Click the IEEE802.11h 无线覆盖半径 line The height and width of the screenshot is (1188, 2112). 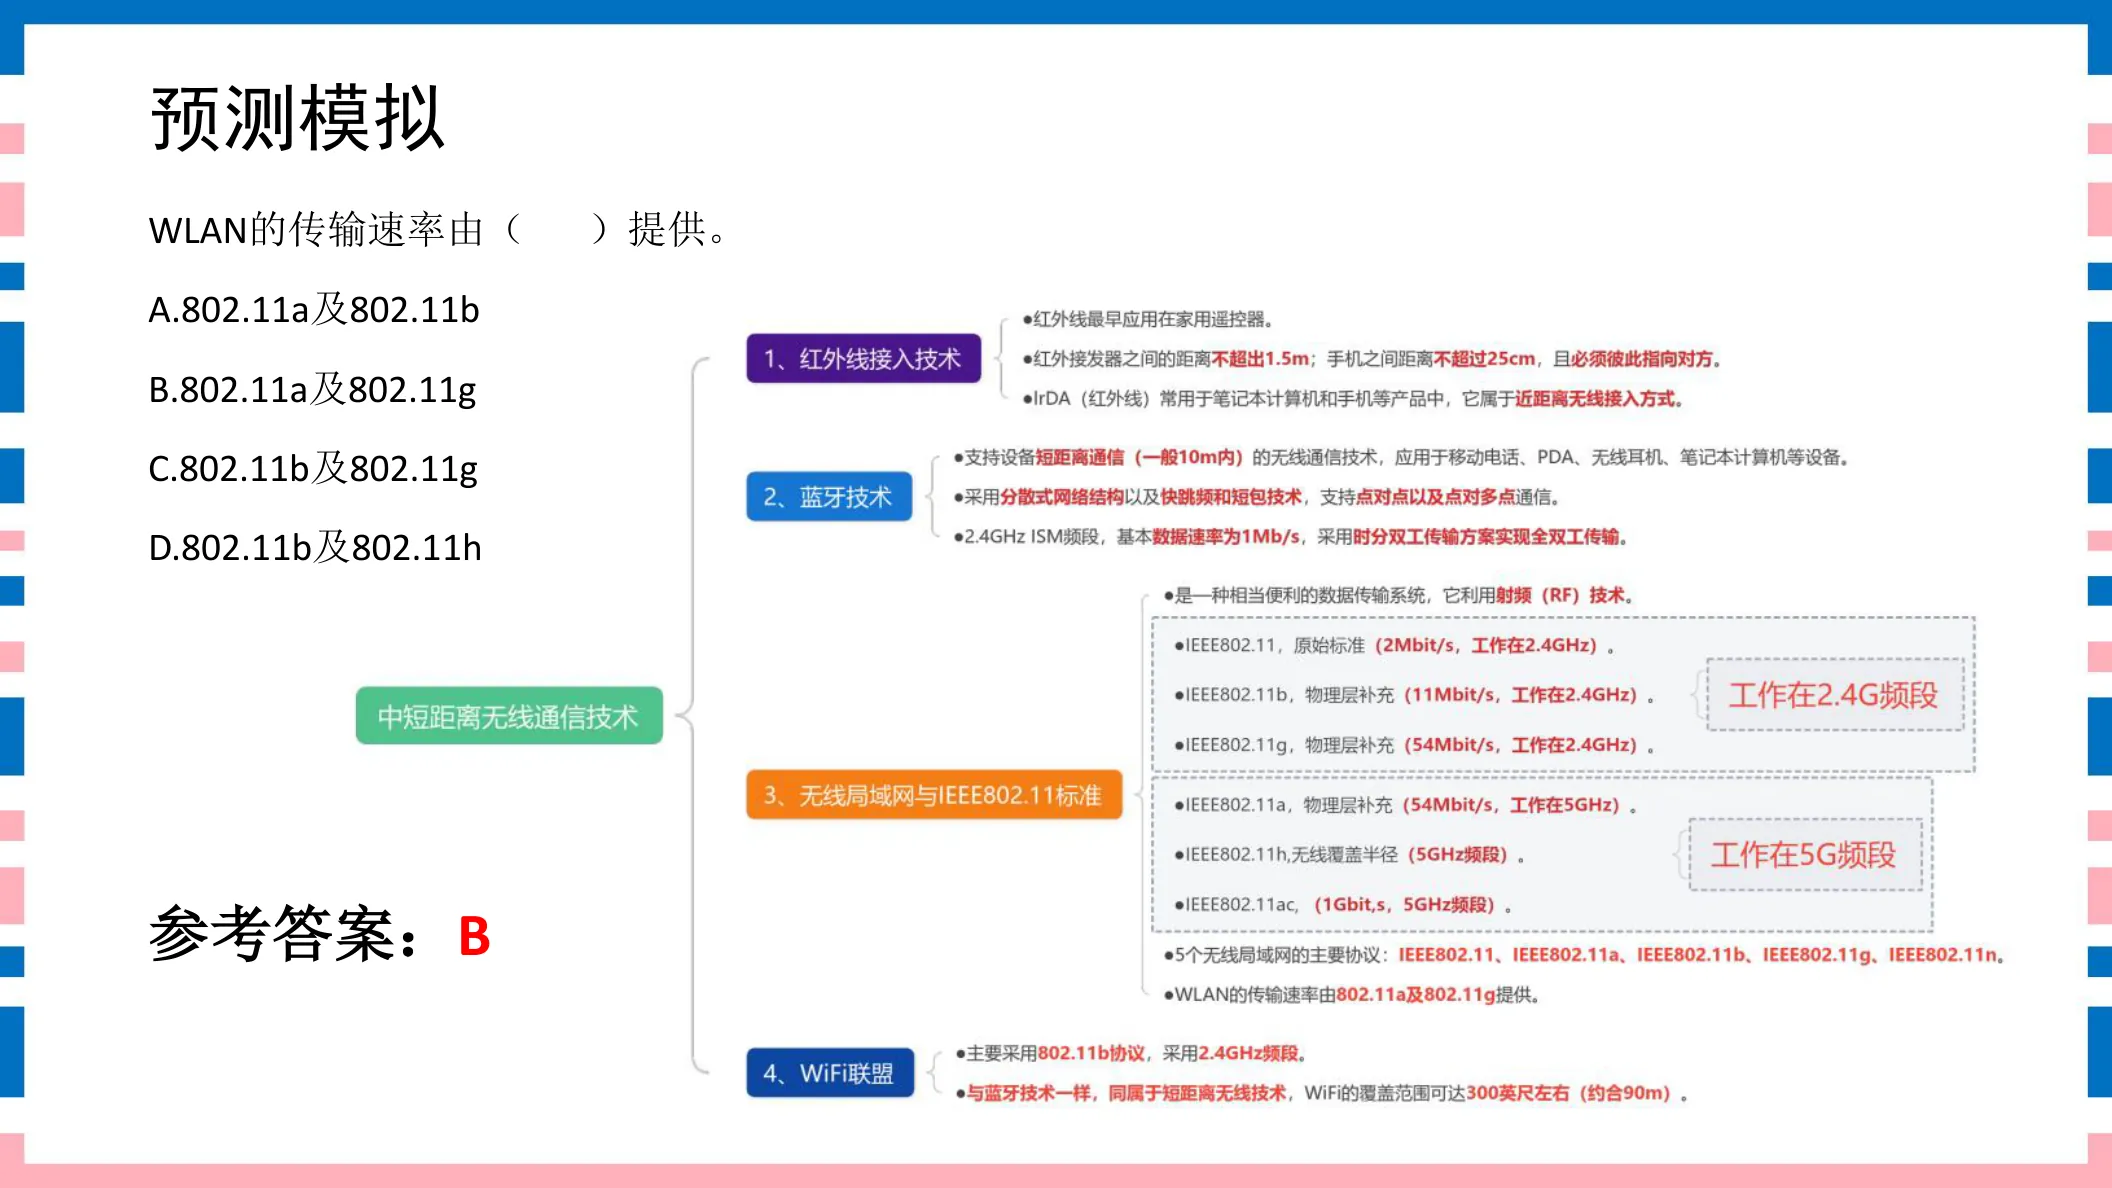coord(1349,855)
